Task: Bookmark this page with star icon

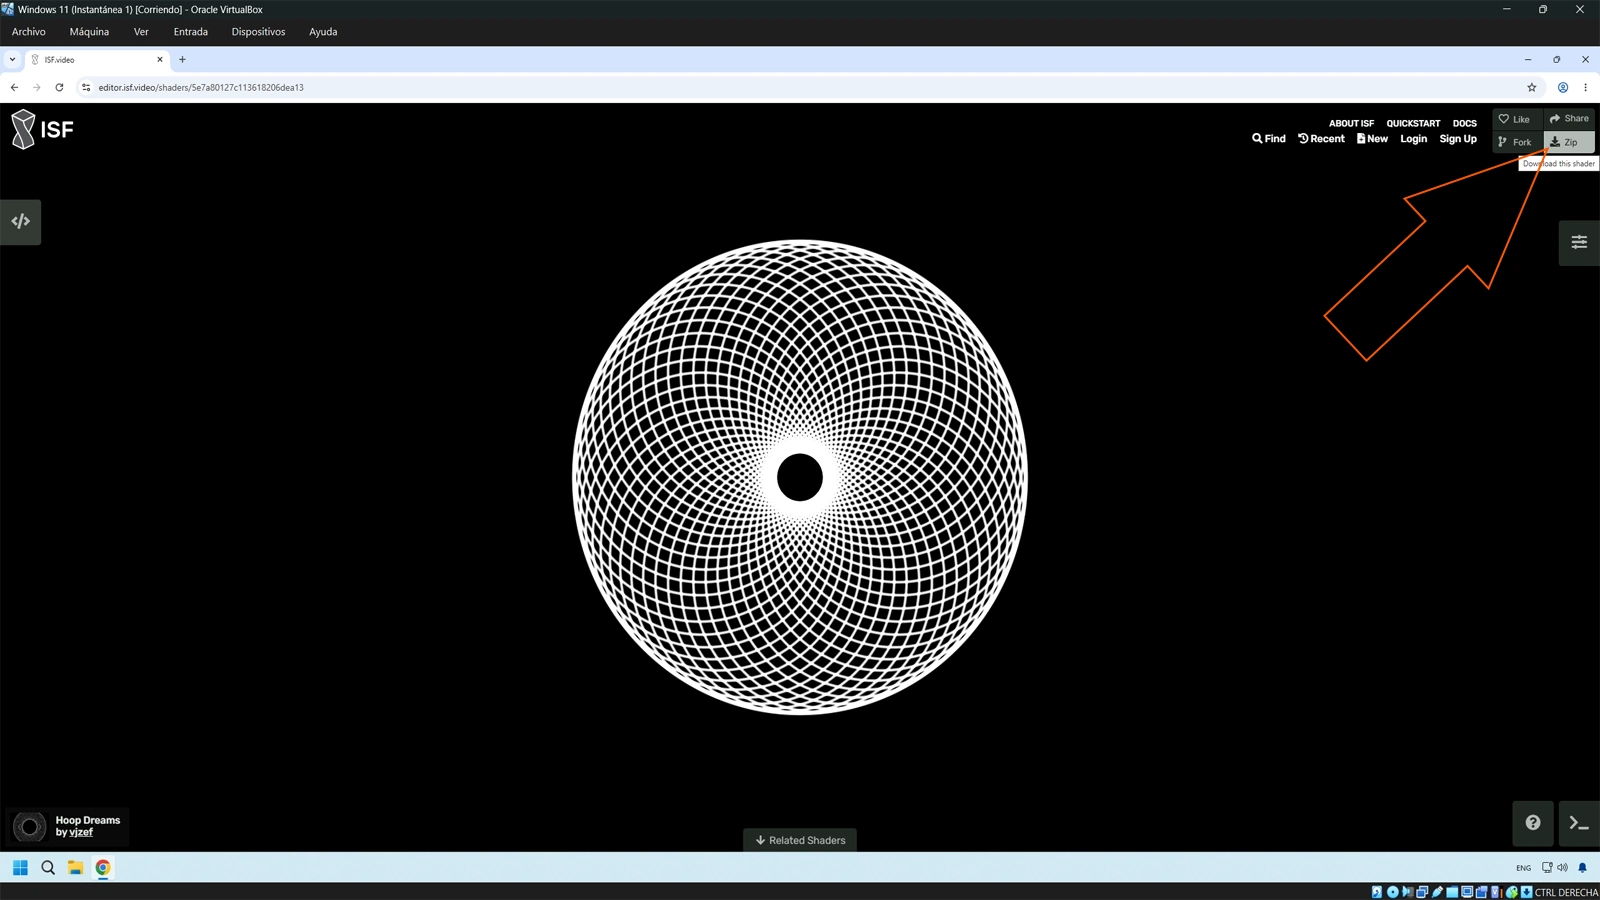Action: [1531, 87]
